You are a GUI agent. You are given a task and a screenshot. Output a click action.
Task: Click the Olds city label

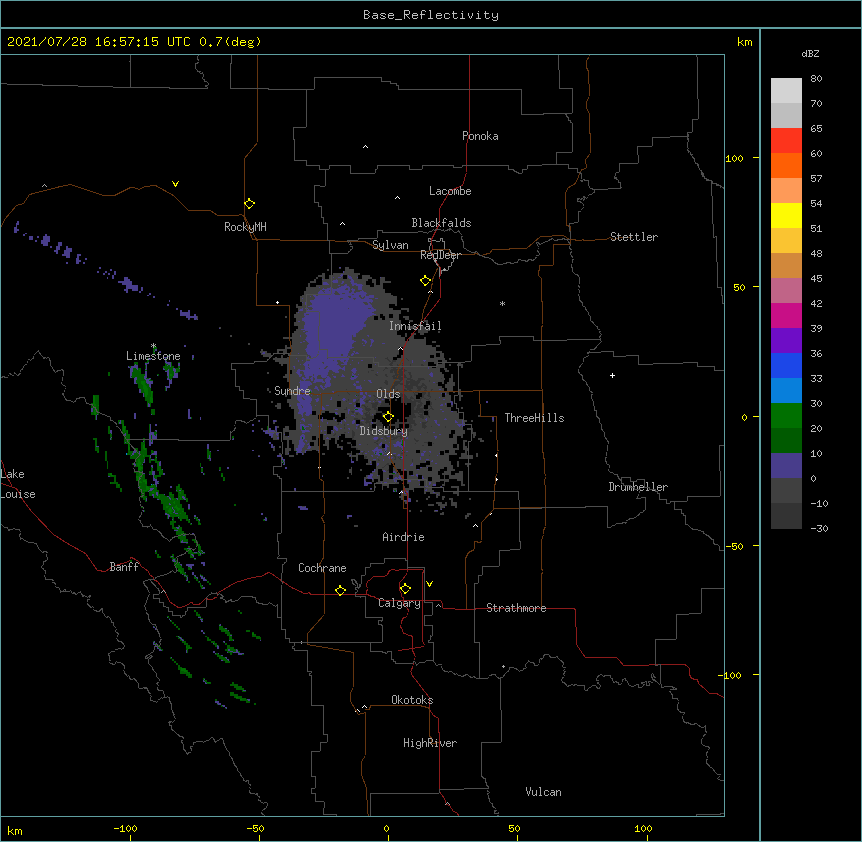[388, 394]
